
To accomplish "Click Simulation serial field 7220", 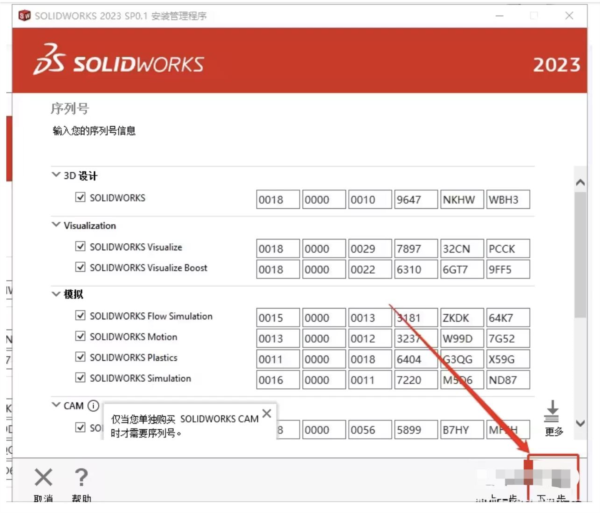I will click(416, 379).
